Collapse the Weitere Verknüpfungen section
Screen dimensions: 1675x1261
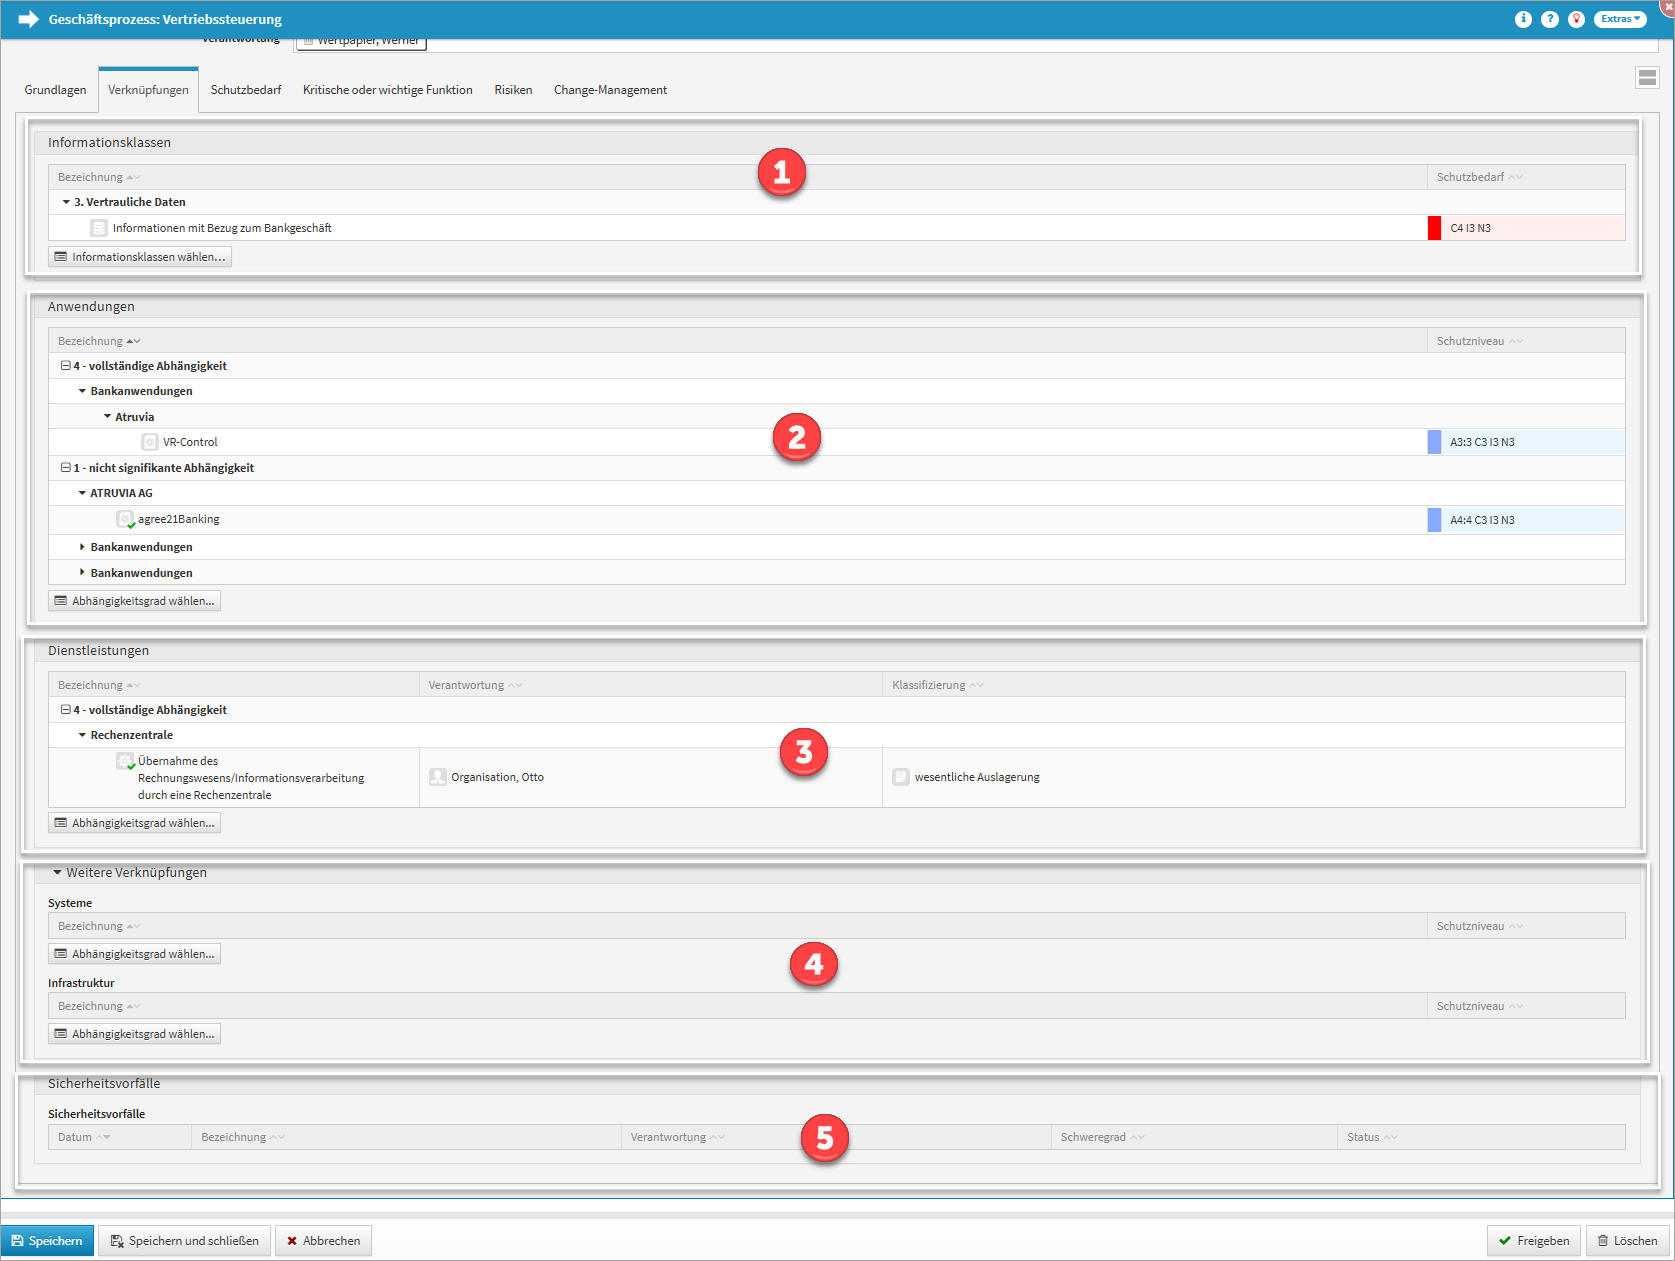click(57, 873)
